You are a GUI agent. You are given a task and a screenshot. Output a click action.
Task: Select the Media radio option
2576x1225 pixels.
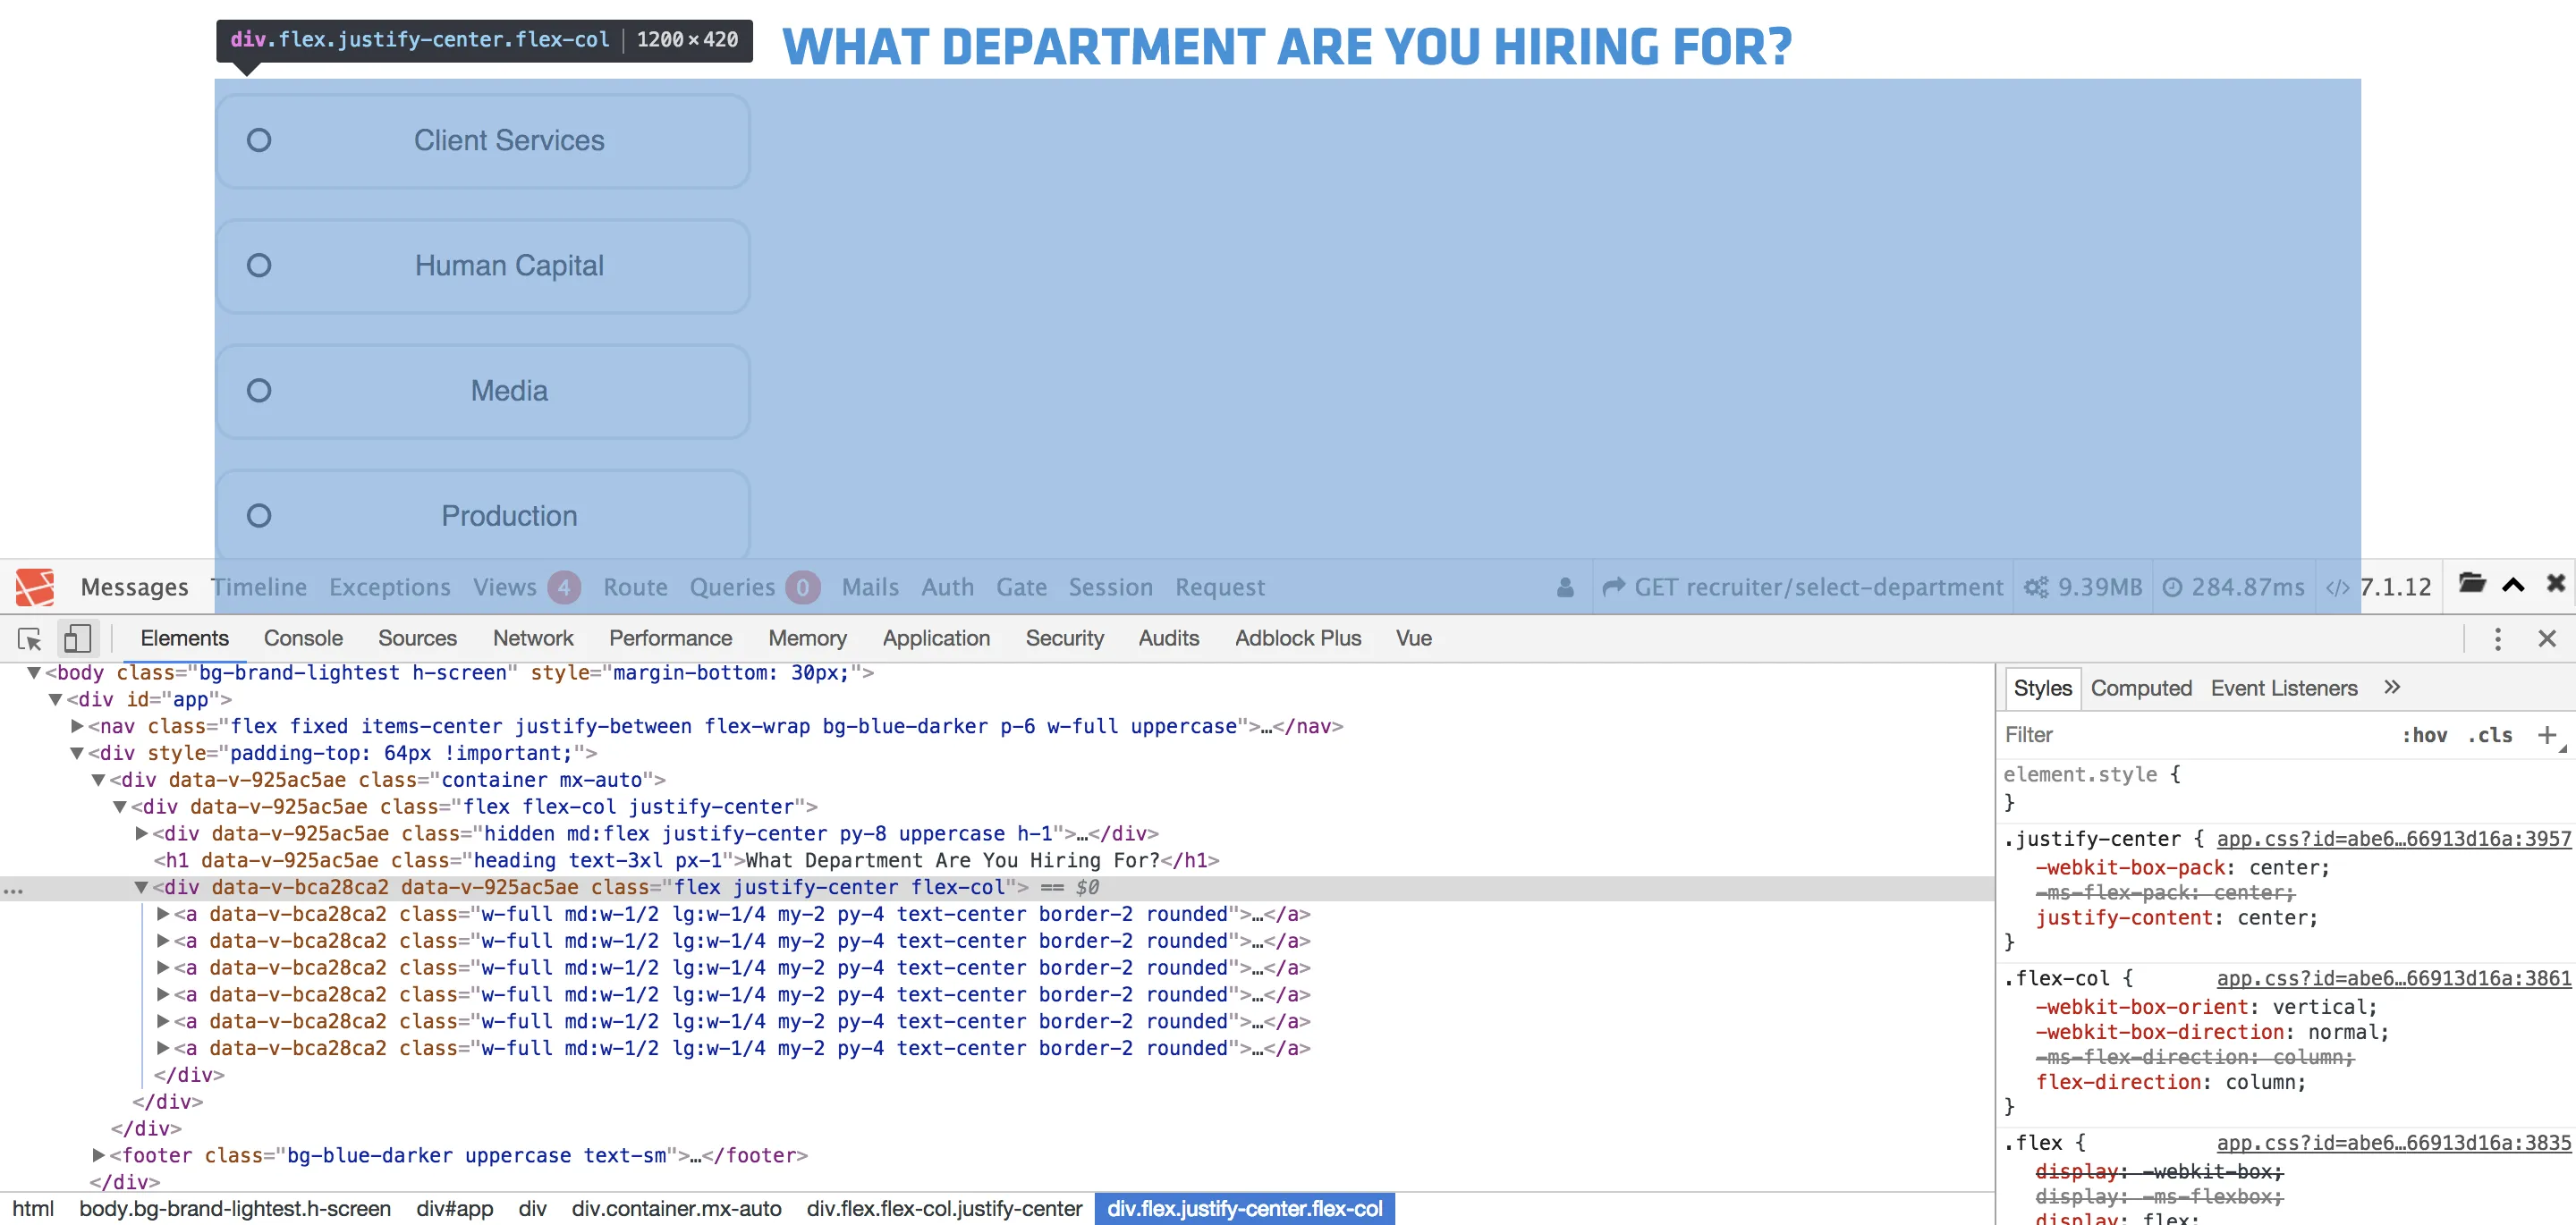259,390
